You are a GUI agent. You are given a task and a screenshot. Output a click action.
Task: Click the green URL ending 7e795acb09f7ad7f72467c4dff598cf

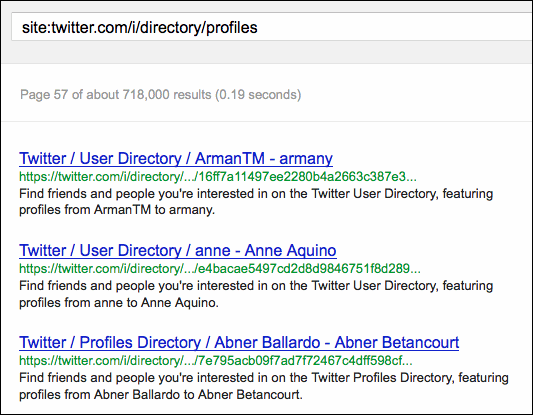(216, 361)
